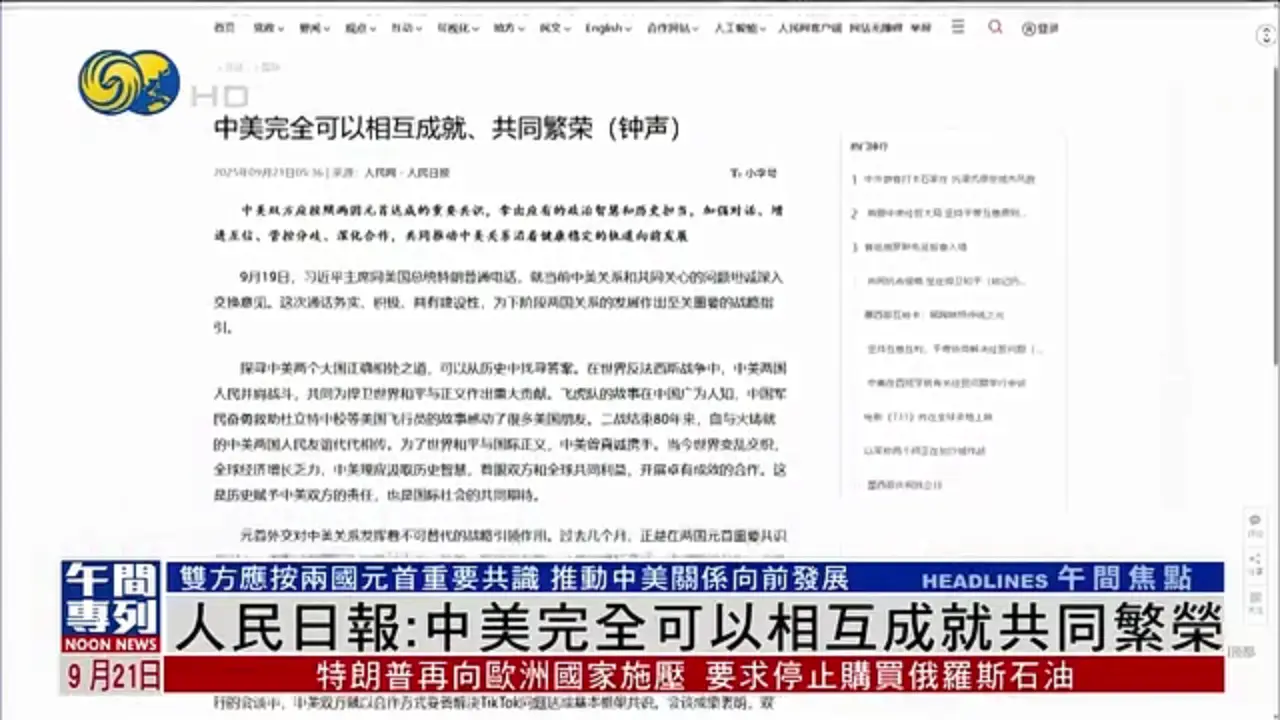Click the breadcrumb path above the headline

[x=248, y=67]
